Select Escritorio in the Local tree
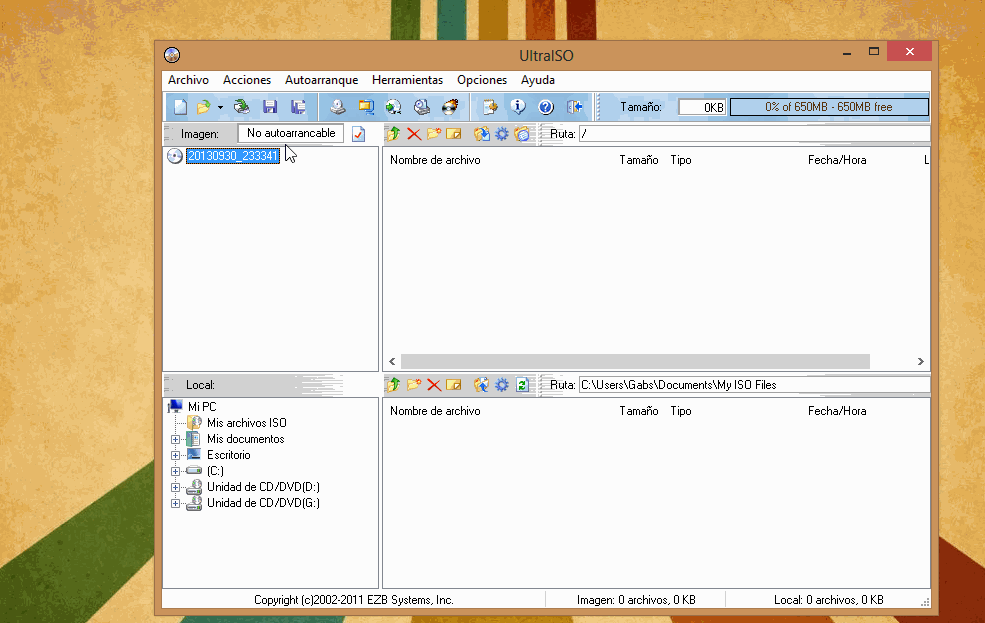The image size is (985, 623). tap(229, 455)
